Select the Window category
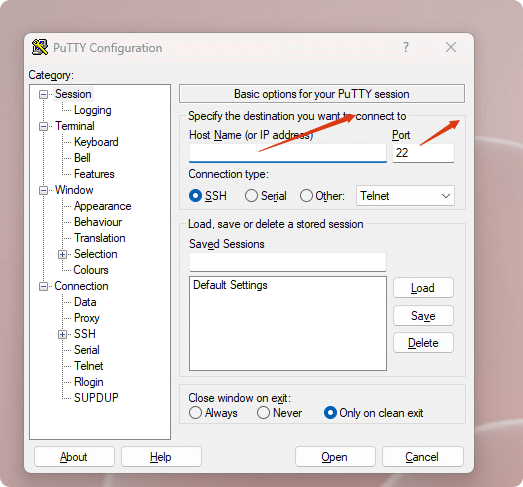 74,190
